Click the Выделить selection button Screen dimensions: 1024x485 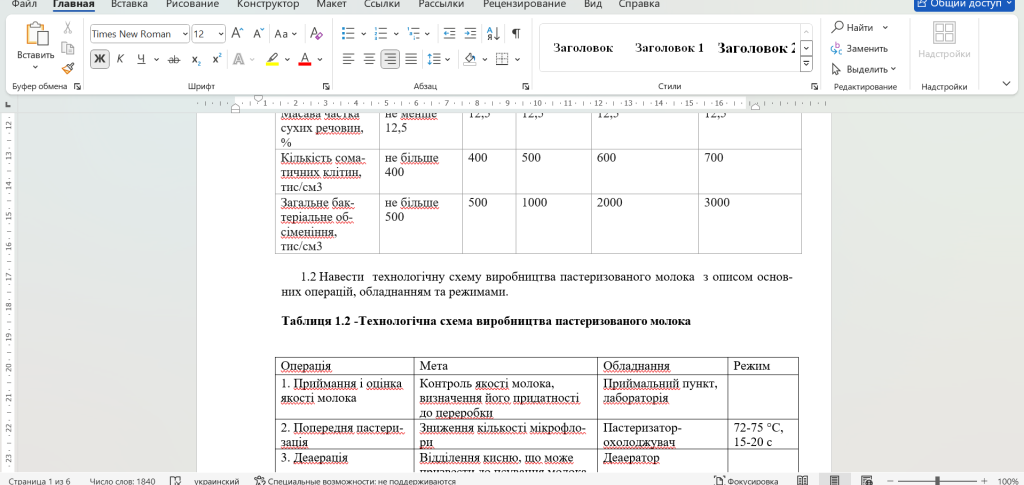pyautogui.click(x=863, y=69)
